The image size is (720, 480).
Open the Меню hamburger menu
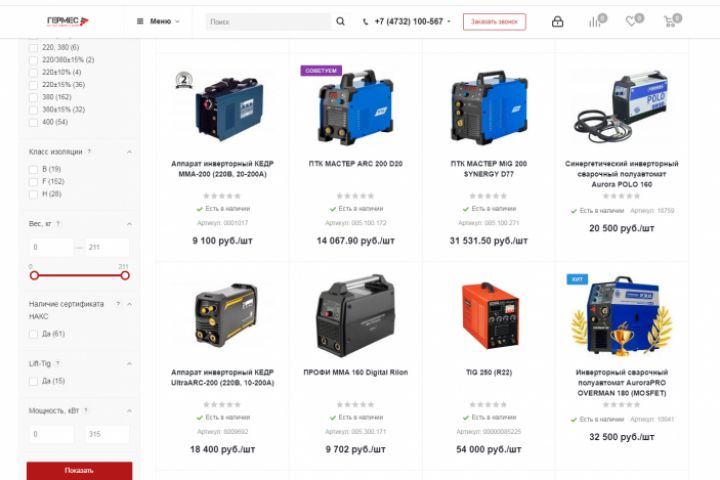[158, 21]
